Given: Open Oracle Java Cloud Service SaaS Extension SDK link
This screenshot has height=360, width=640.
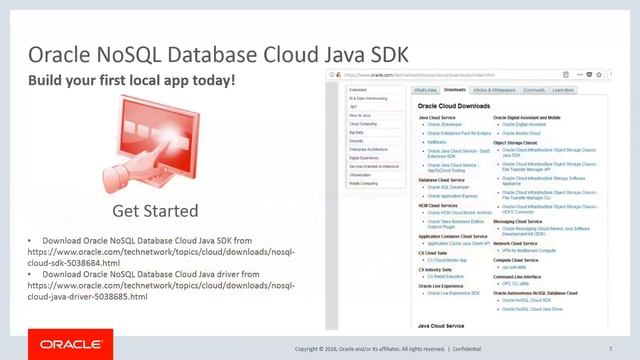Looking at the screenshot, I should click(458, 153).
